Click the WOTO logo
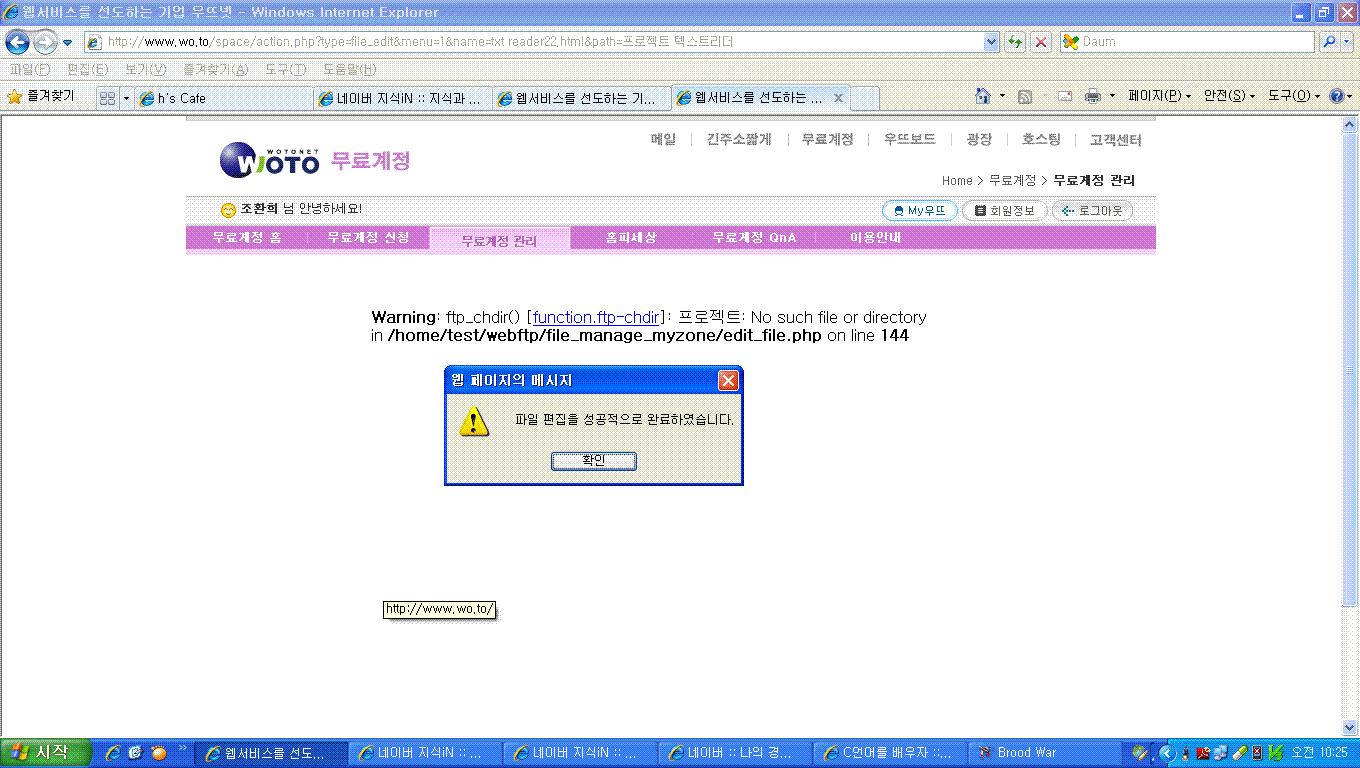 [x=270, y=160]
